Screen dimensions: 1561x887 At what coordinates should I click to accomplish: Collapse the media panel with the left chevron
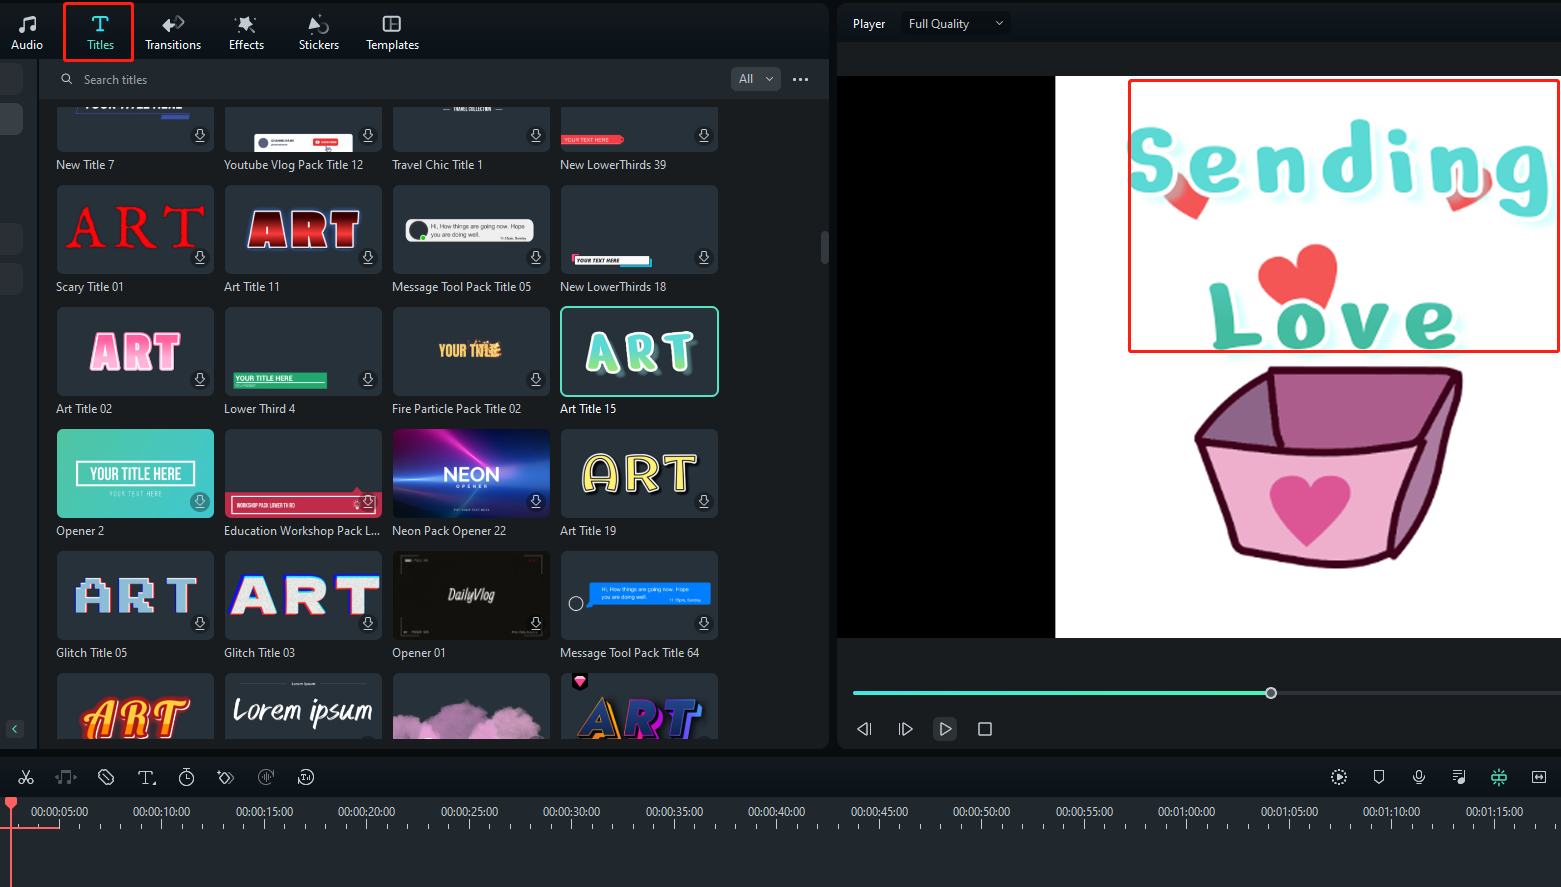(16, 729)
